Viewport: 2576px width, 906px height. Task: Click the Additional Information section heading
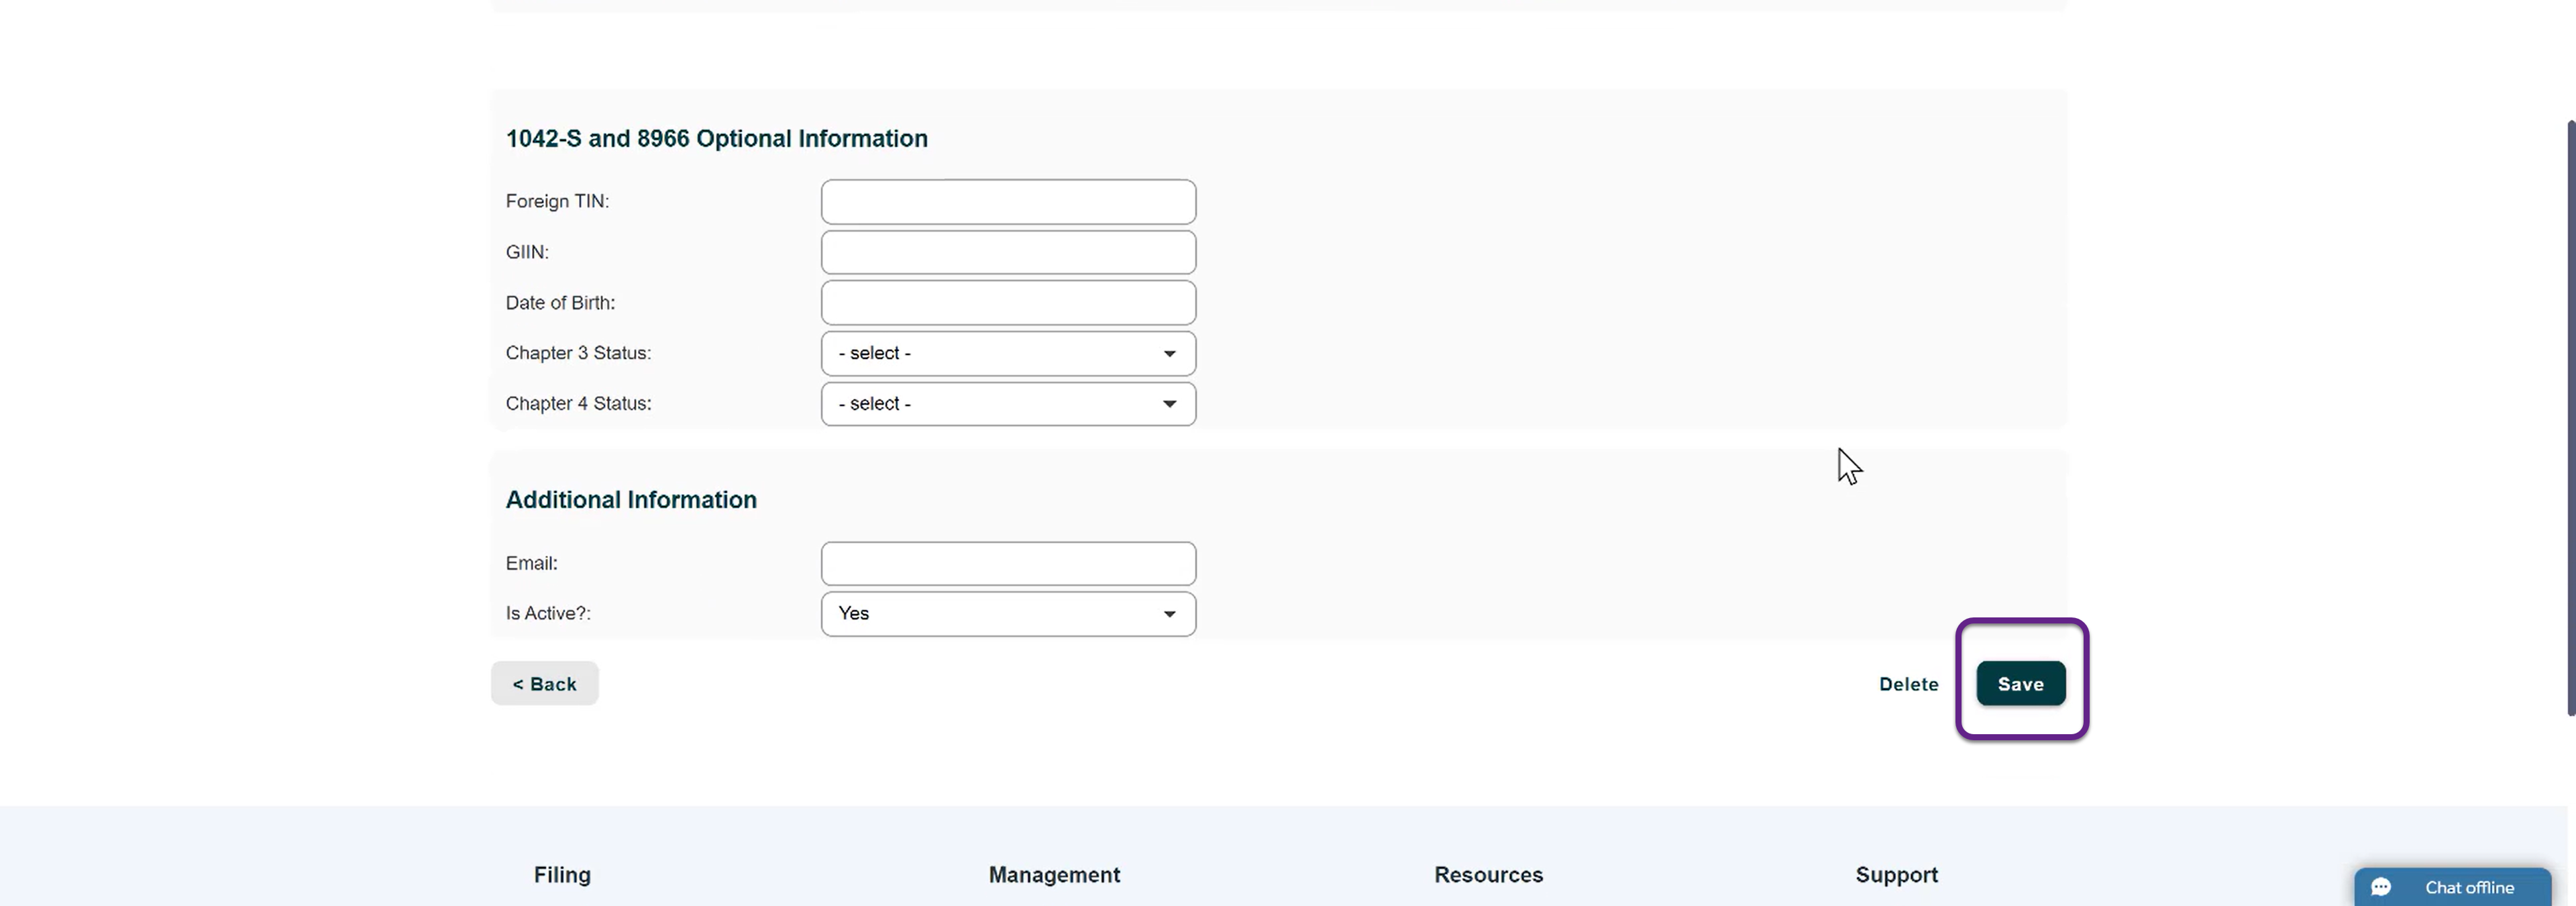pyautogui.click(x=631, y=500)
